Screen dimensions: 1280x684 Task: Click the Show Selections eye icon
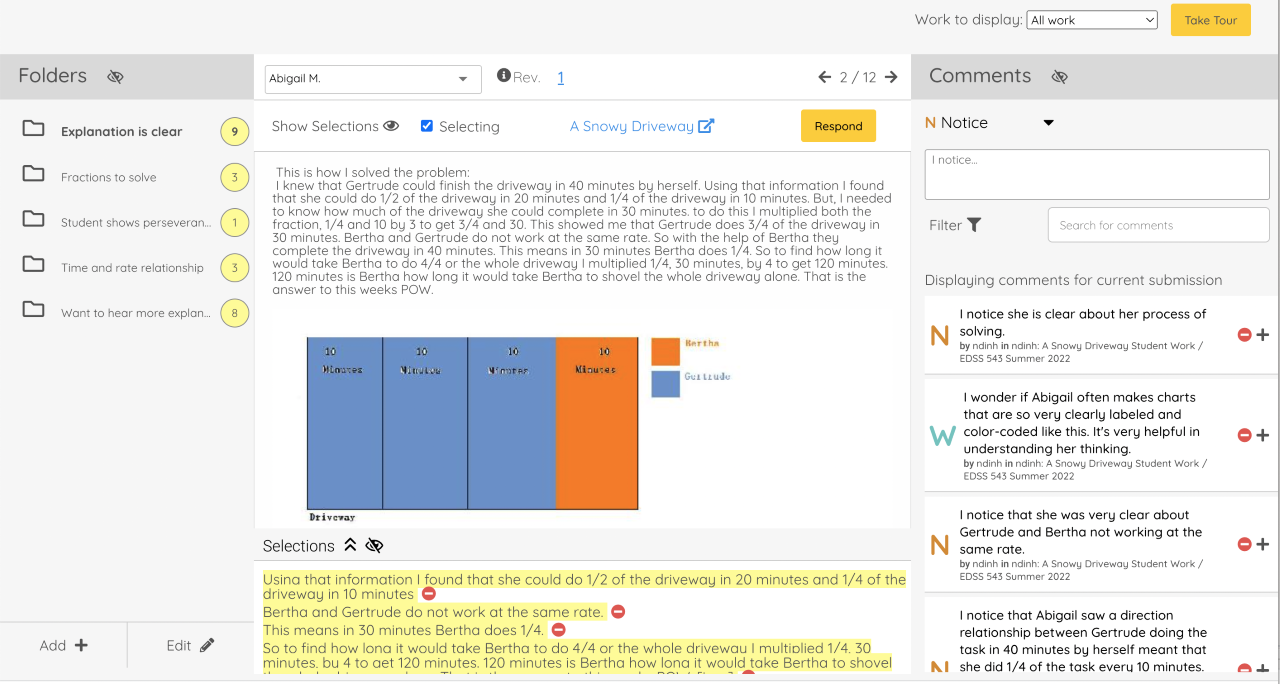point(391,126)
